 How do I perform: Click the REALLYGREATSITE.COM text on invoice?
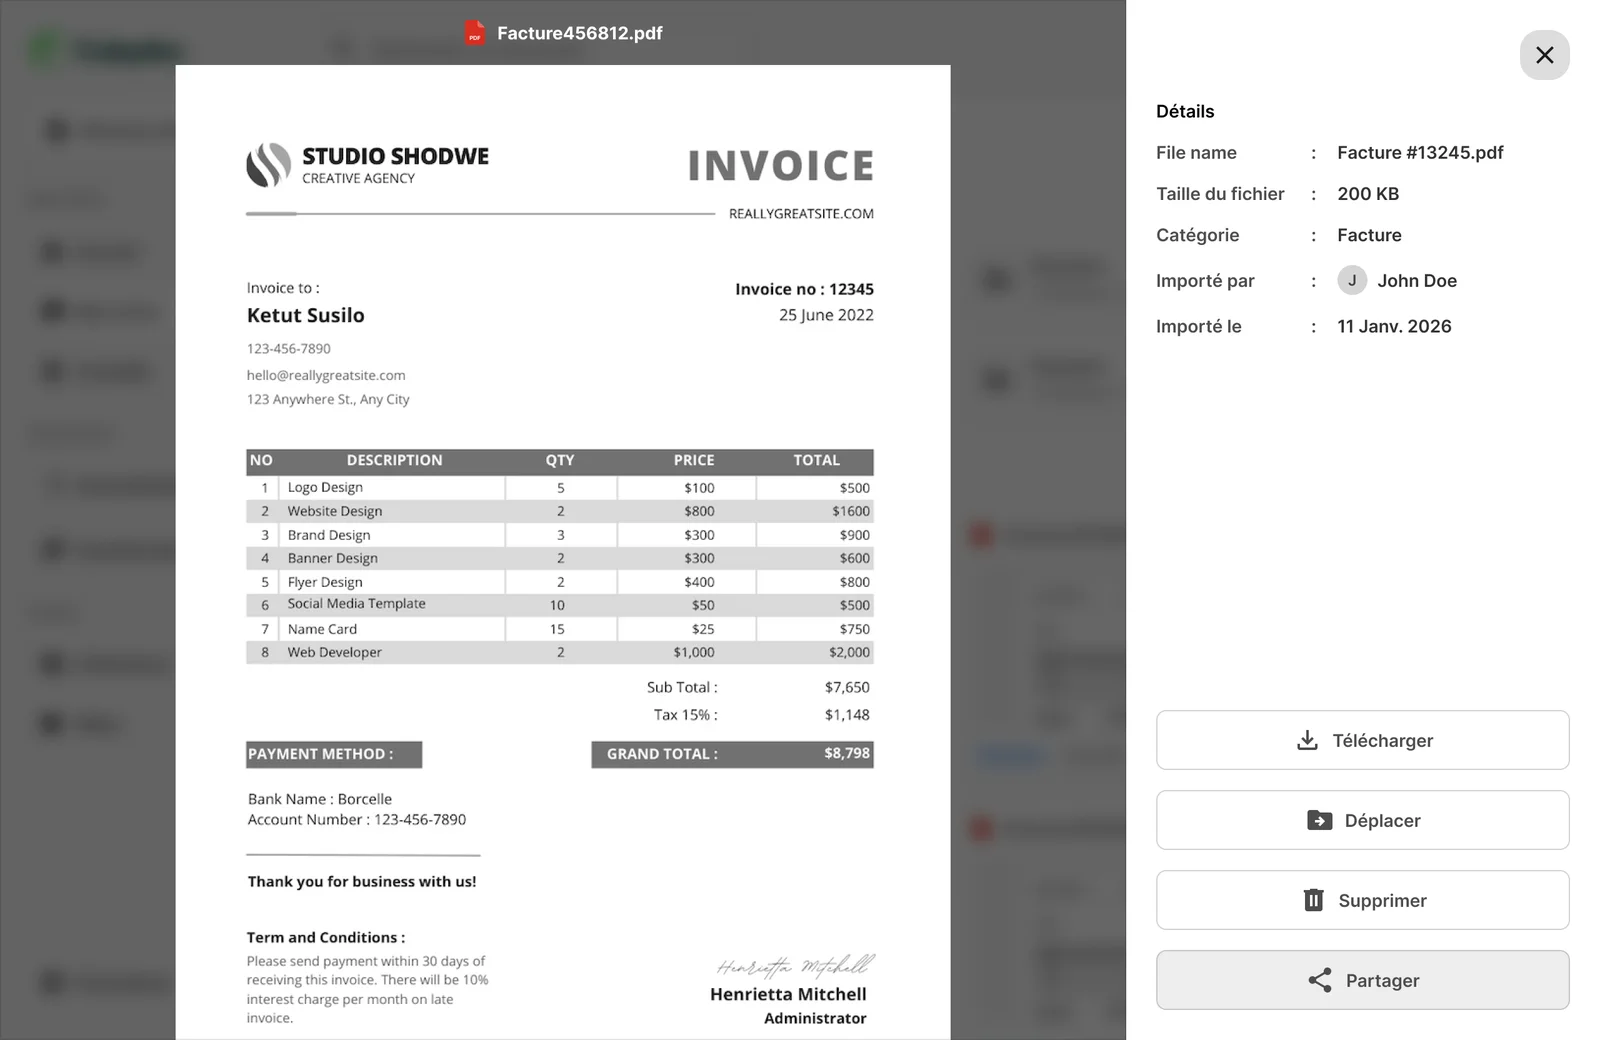tap(801, 214)
